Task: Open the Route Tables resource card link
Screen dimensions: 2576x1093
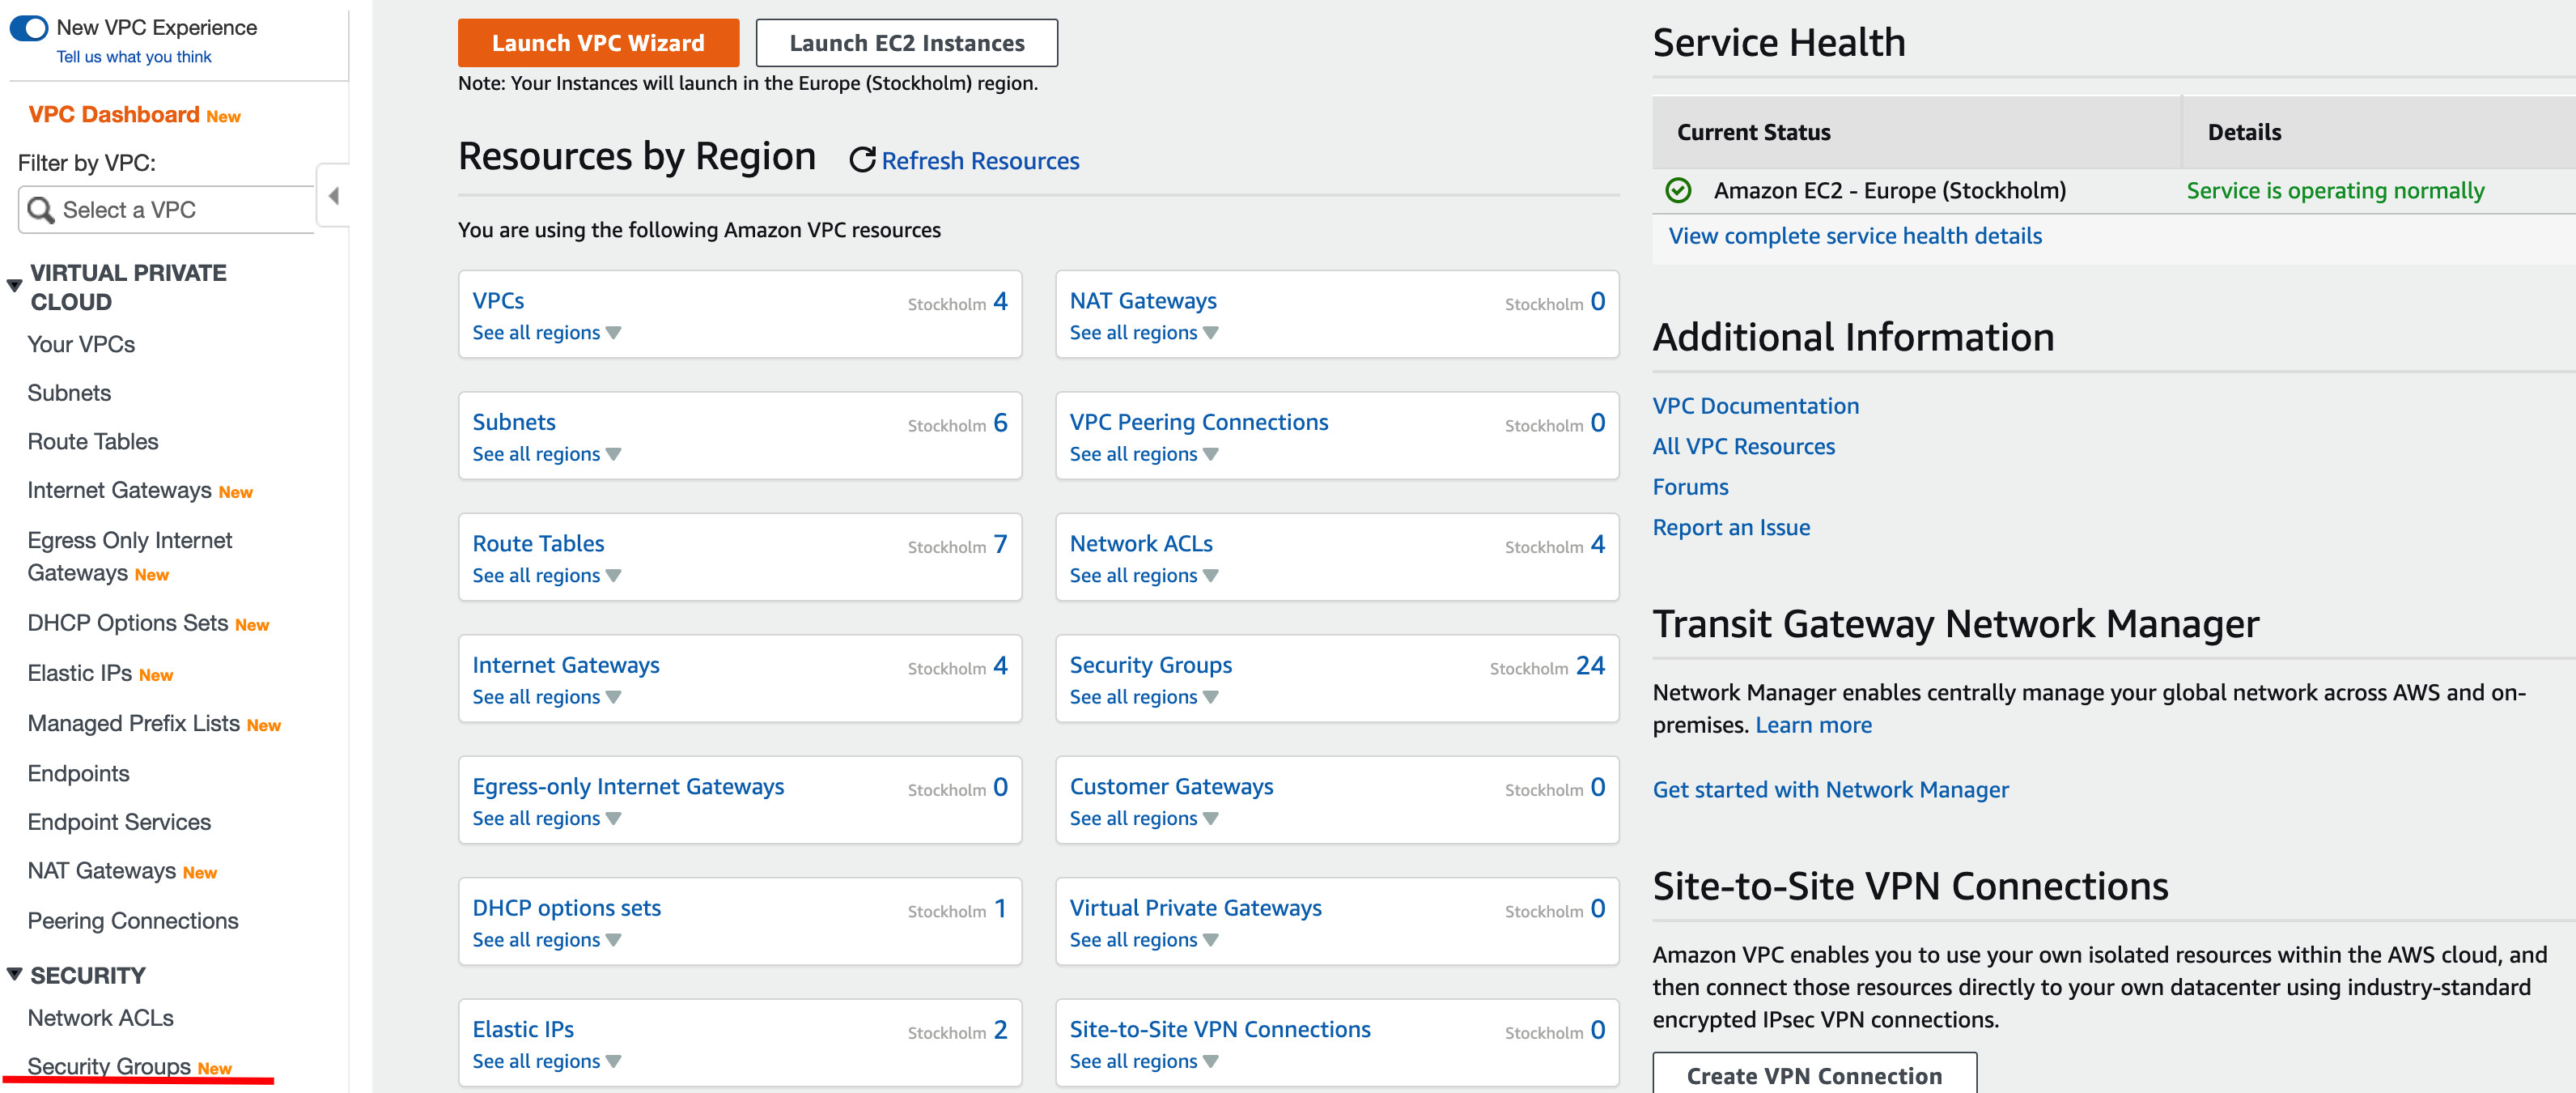Action: click(538, 544)
